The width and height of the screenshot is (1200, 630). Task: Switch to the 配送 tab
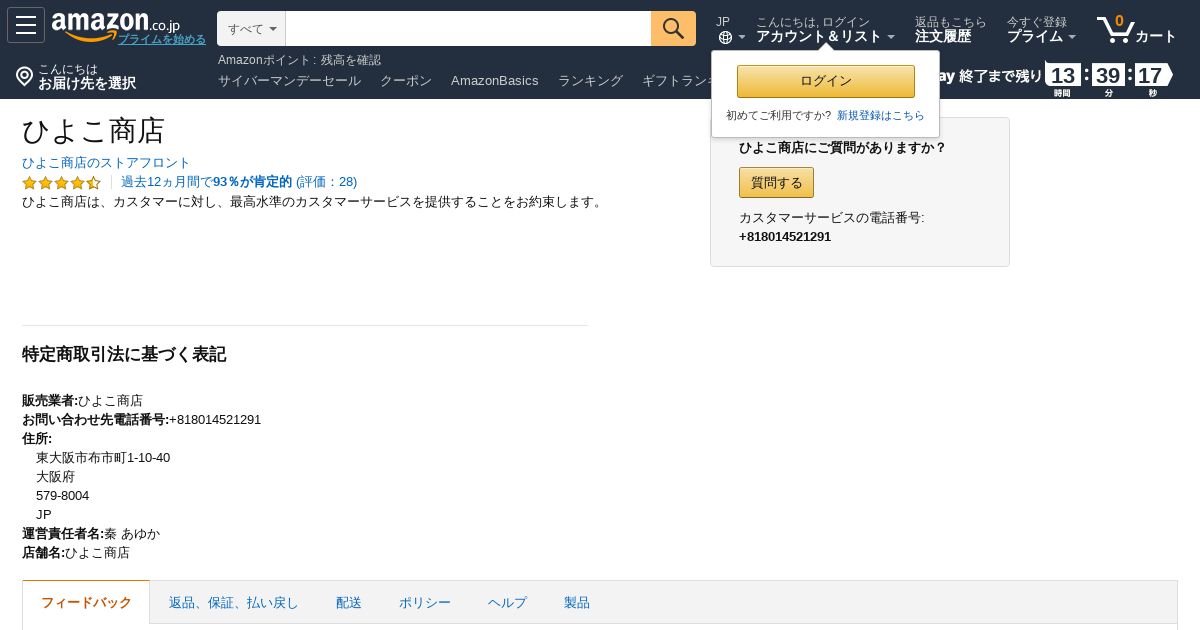(349, 602)
